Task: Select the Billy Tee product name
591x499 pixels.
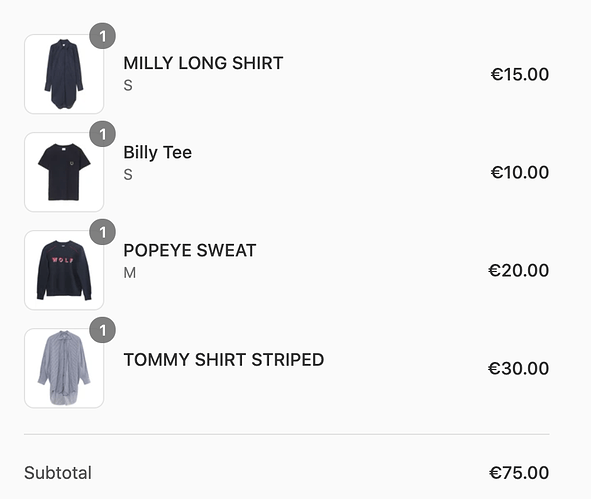Action: [x=158, y=153]
